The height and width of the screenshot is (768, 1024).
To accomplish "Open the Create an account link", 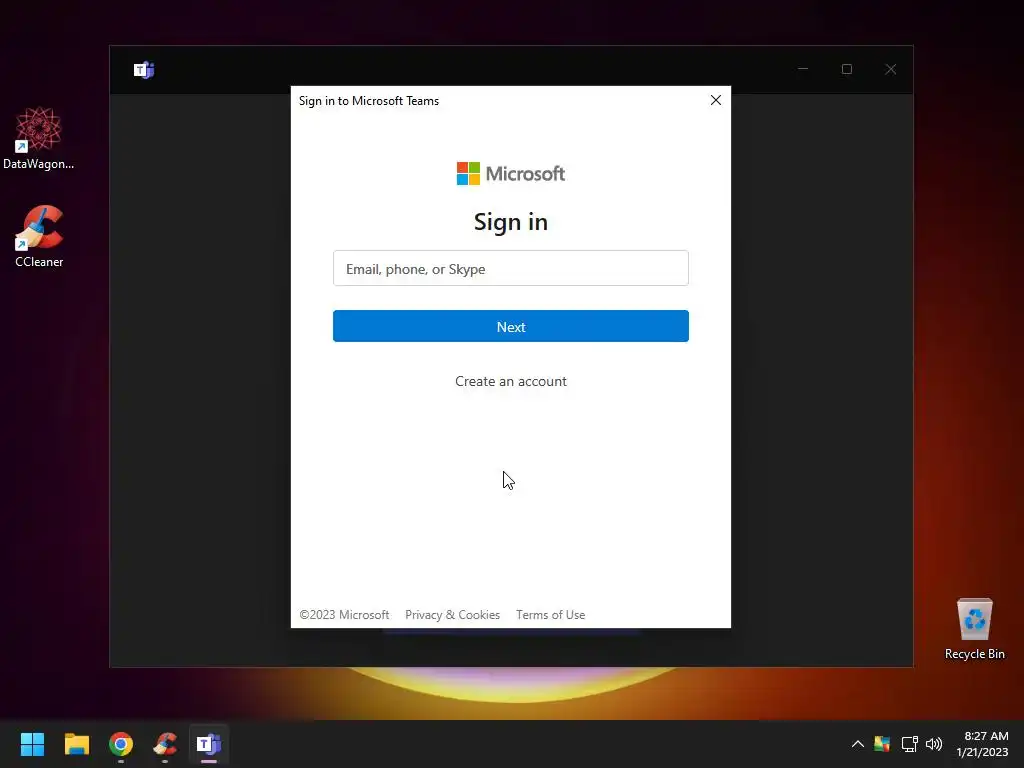I will 511,381.
